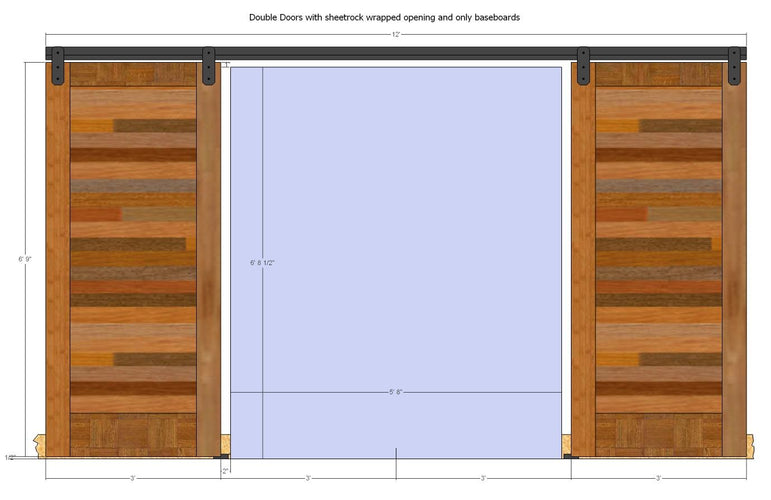Click the 12' overall width dimension label
Viewport: 771px width, 500px height.
click(396, 35)
